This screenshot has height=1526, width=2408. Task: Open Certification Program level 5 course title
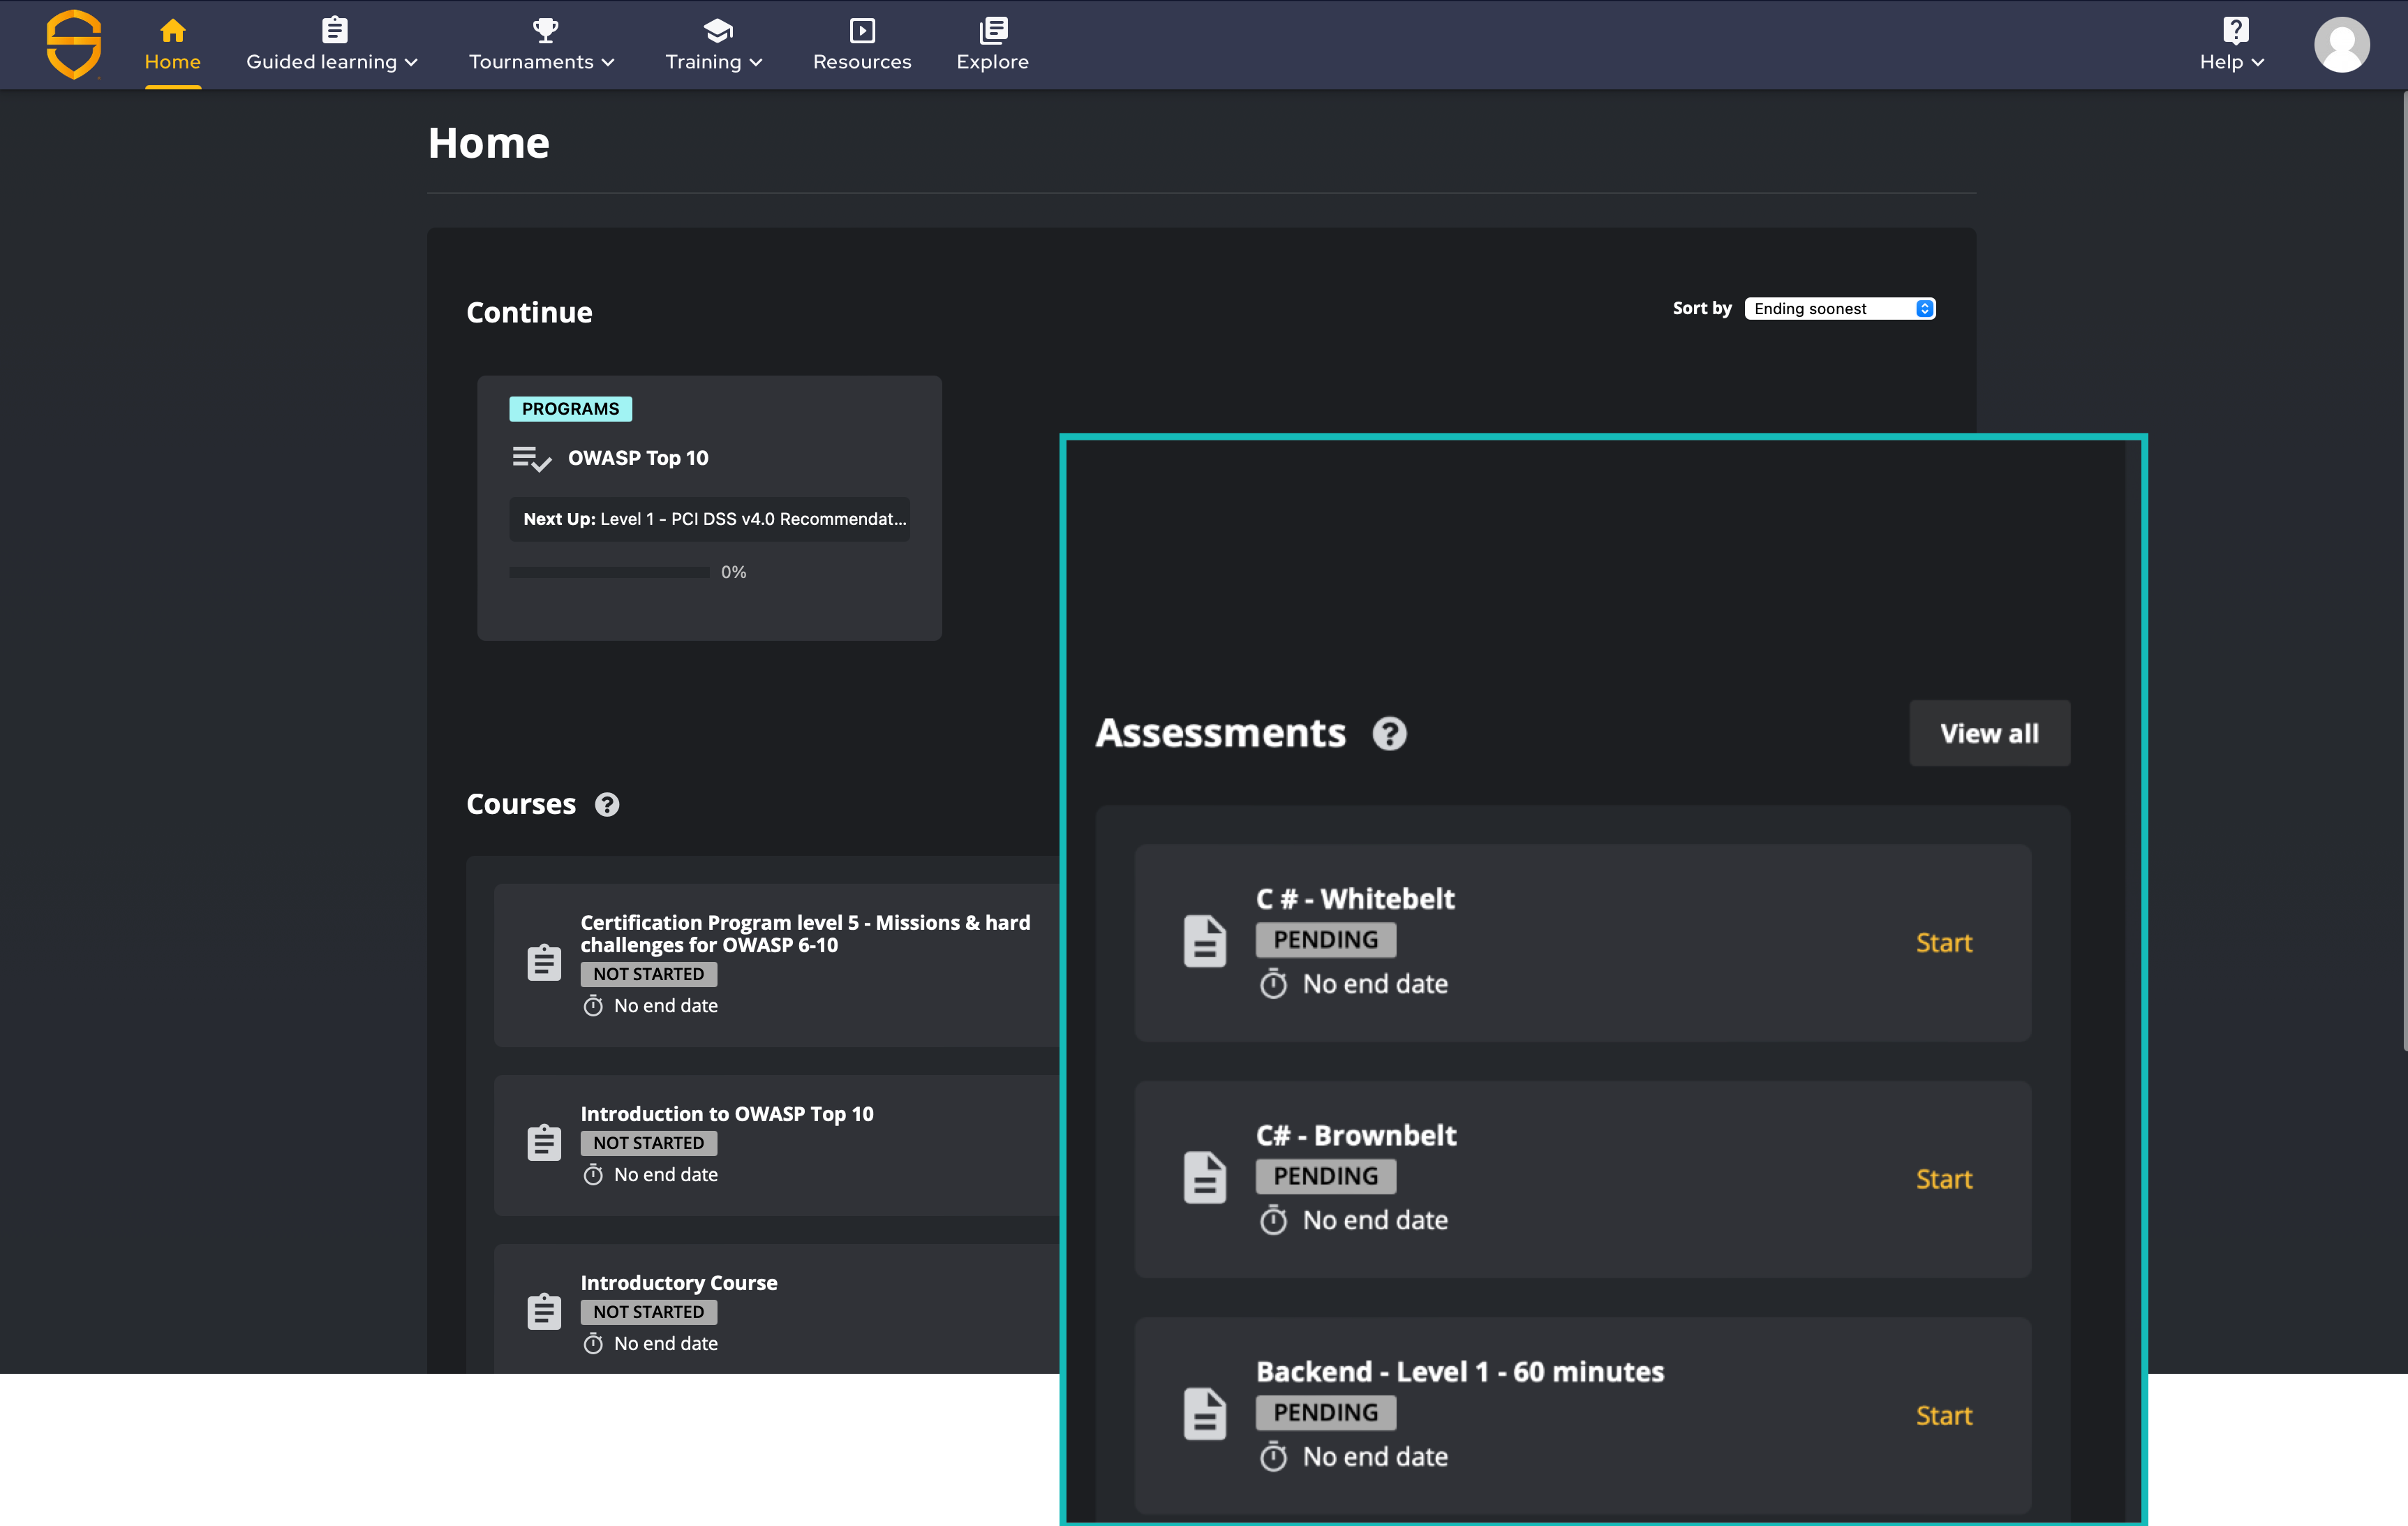(x=805, y=933)
